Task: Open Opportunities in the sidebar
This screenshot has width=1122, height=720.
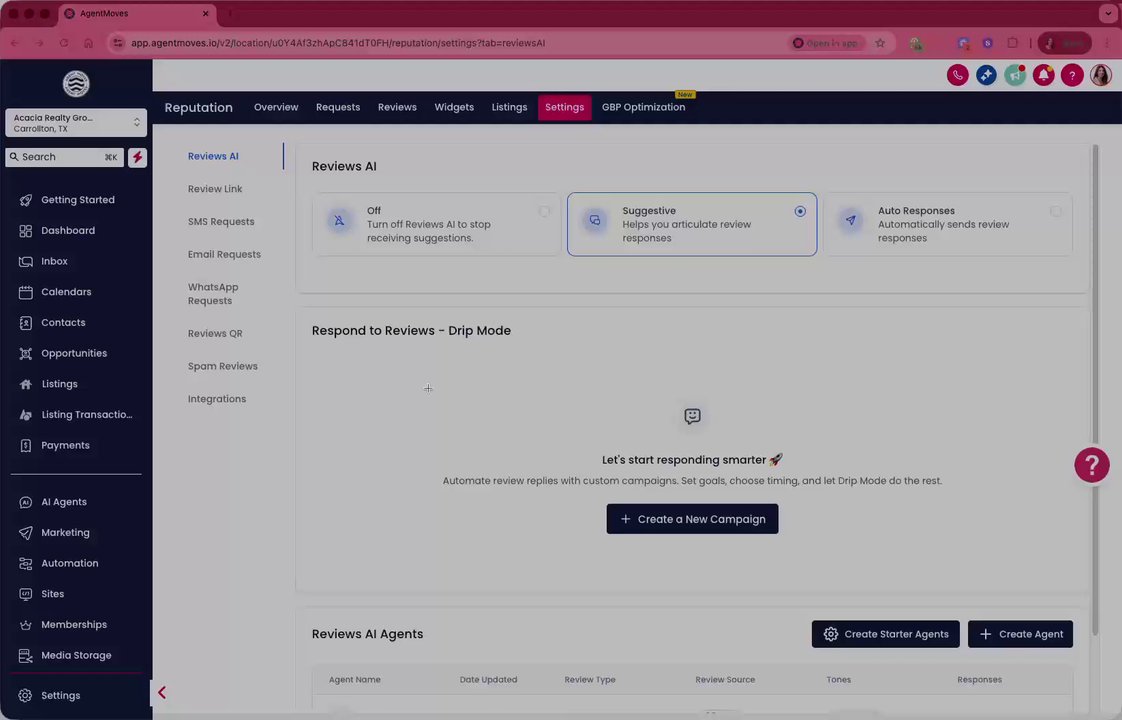Action: [76, 354]
